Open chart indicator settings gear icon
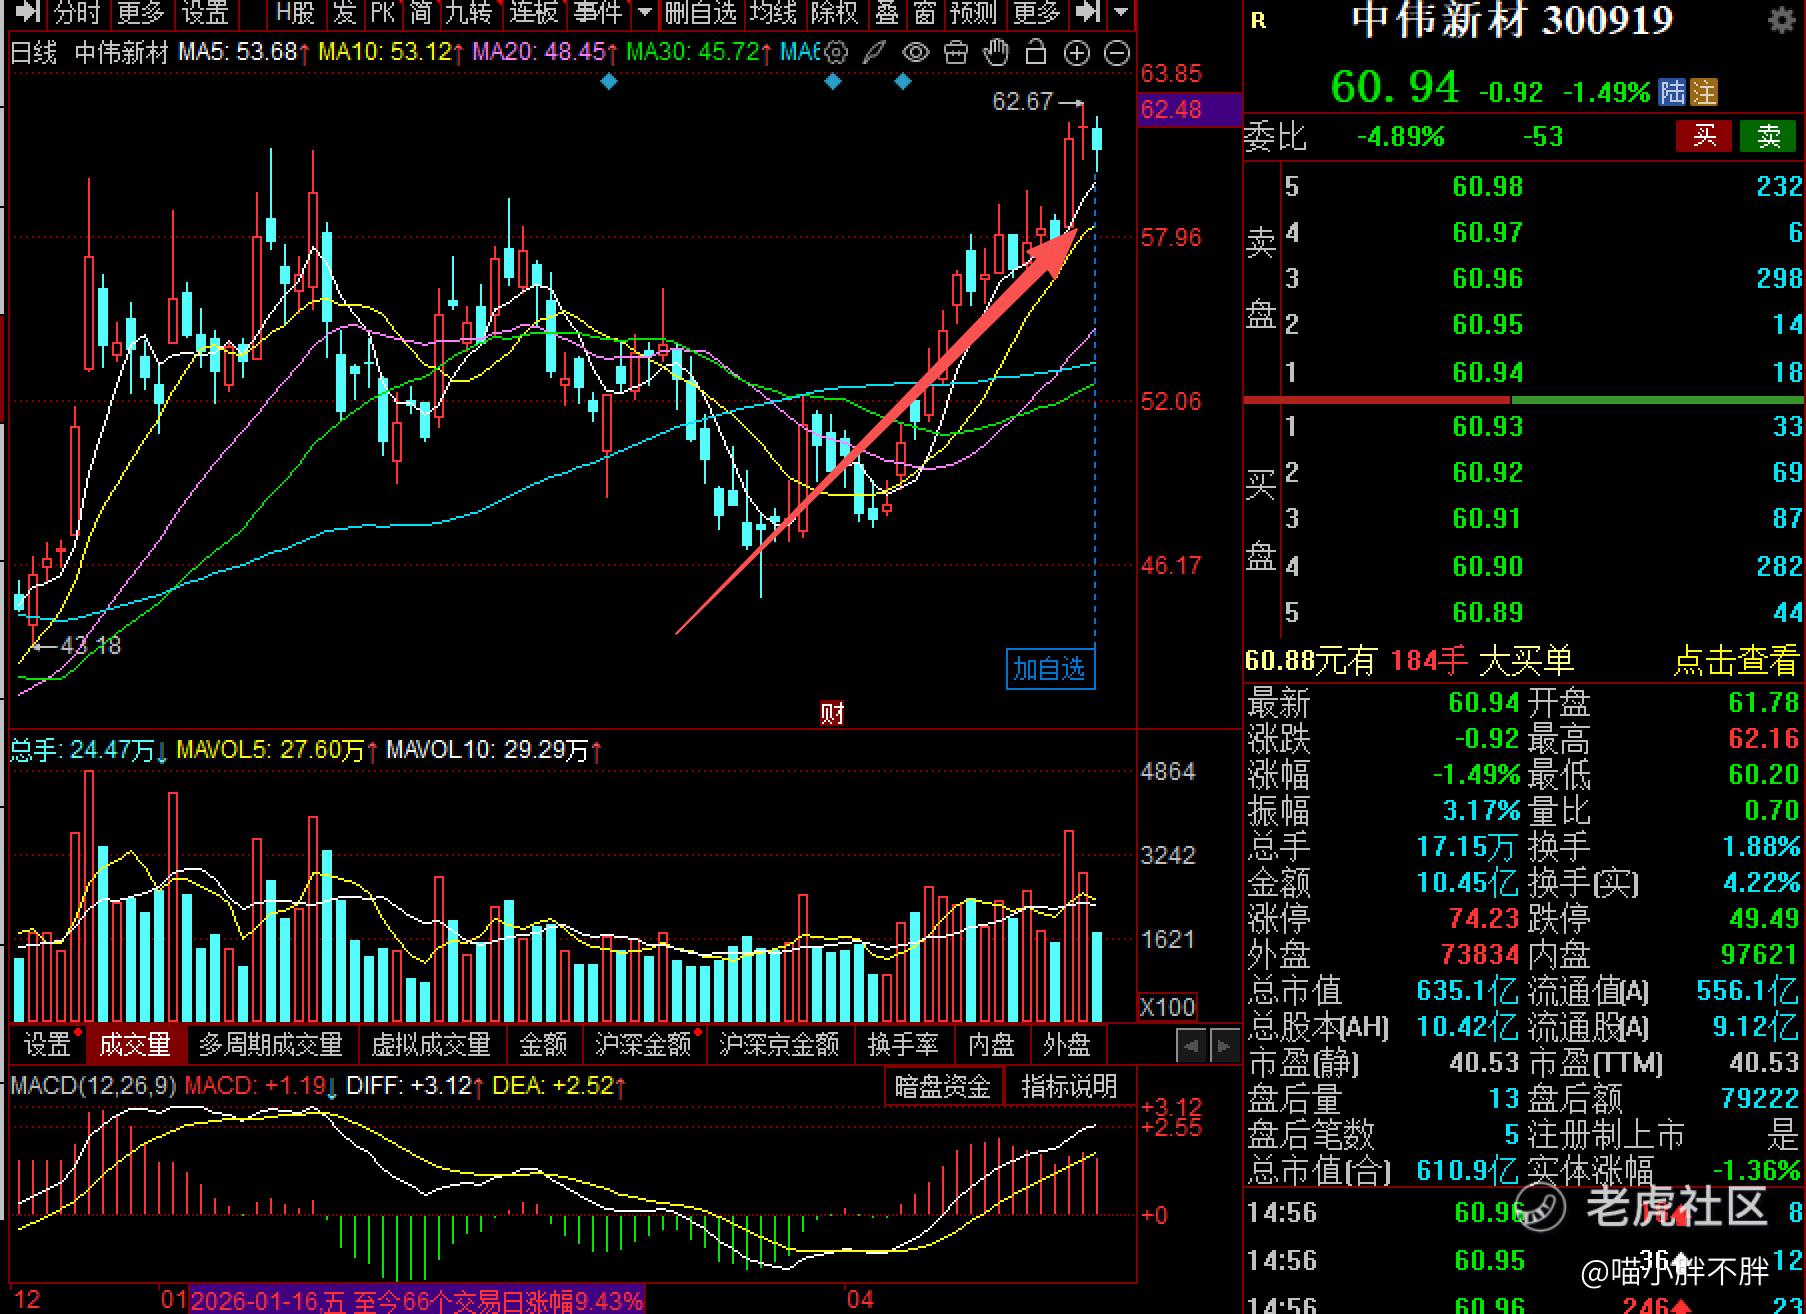1806x1314 pixels. pos(836,52)
